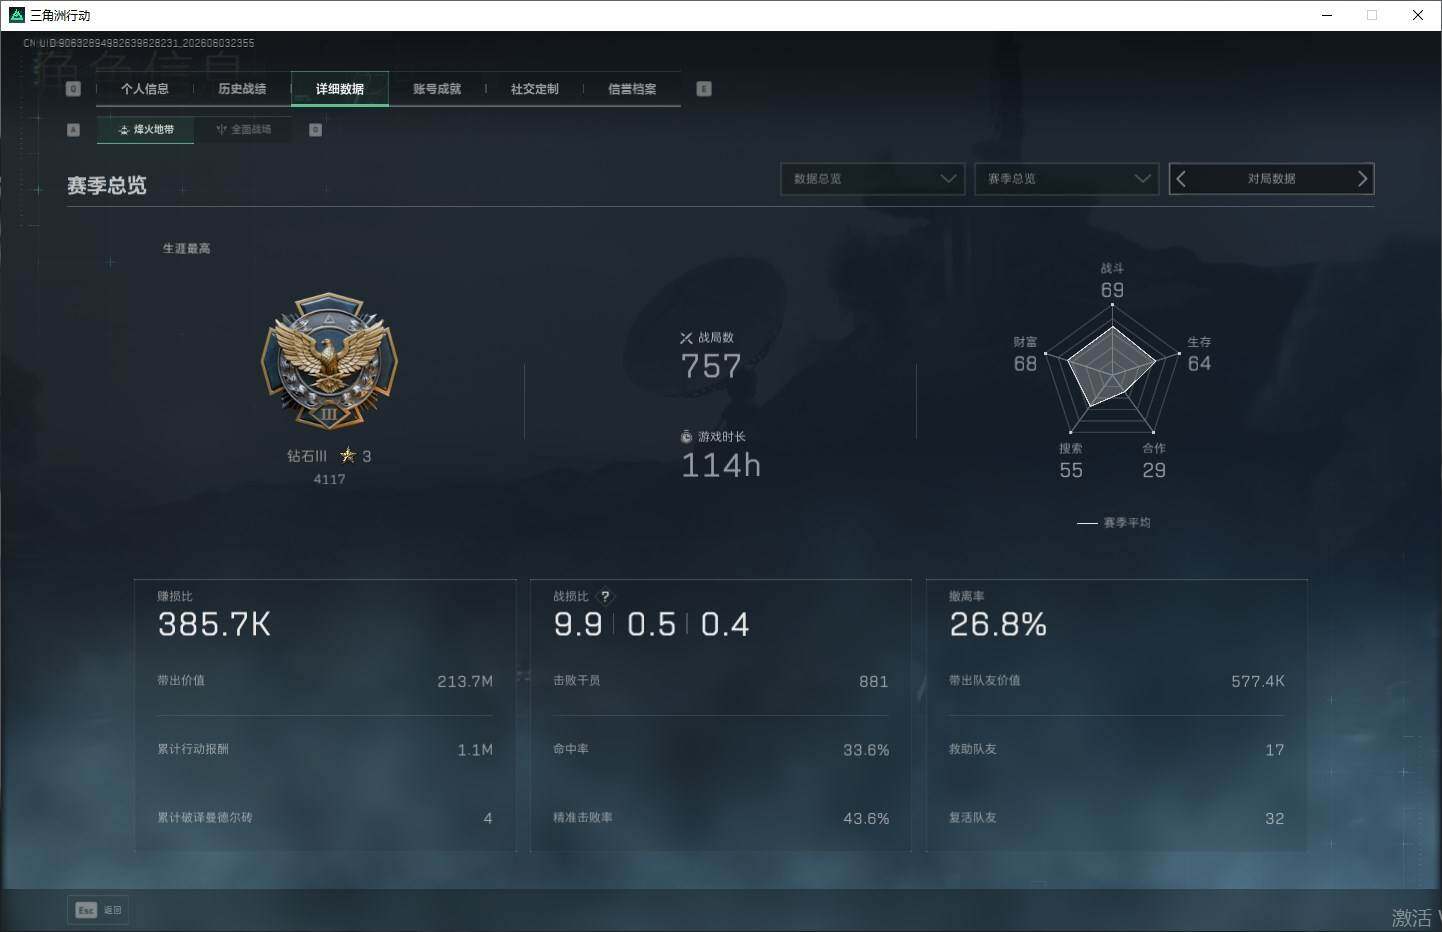Click the D next-mode key icon
Screen dimensions: 1442x932
coord(315,130)
